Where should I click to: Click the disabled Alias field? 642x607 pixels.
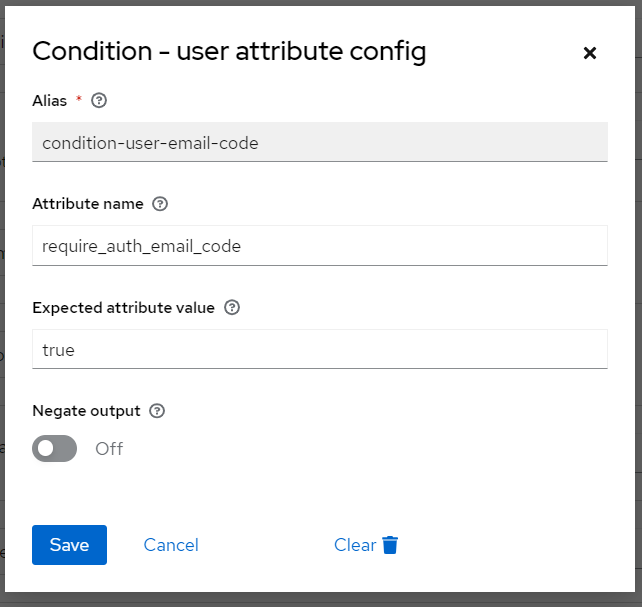click(x=319, y=143)
